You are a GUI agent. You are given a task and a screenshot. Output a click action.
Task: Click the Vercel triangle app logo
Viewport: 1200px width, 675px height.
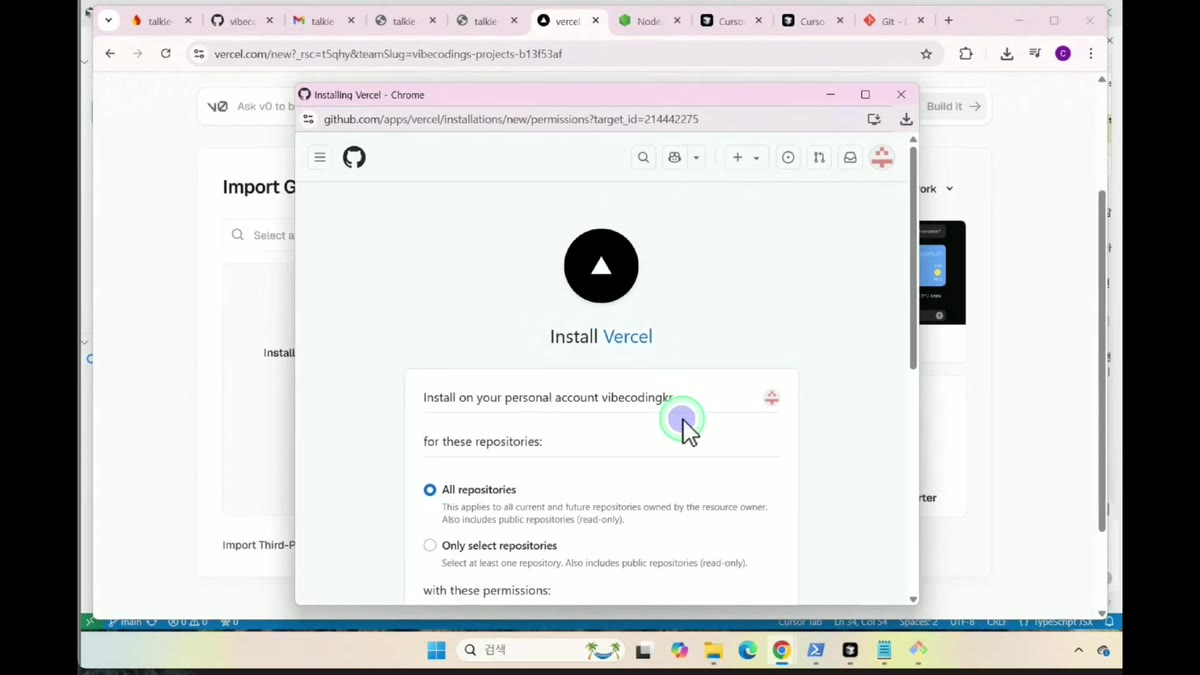point(601,266)
